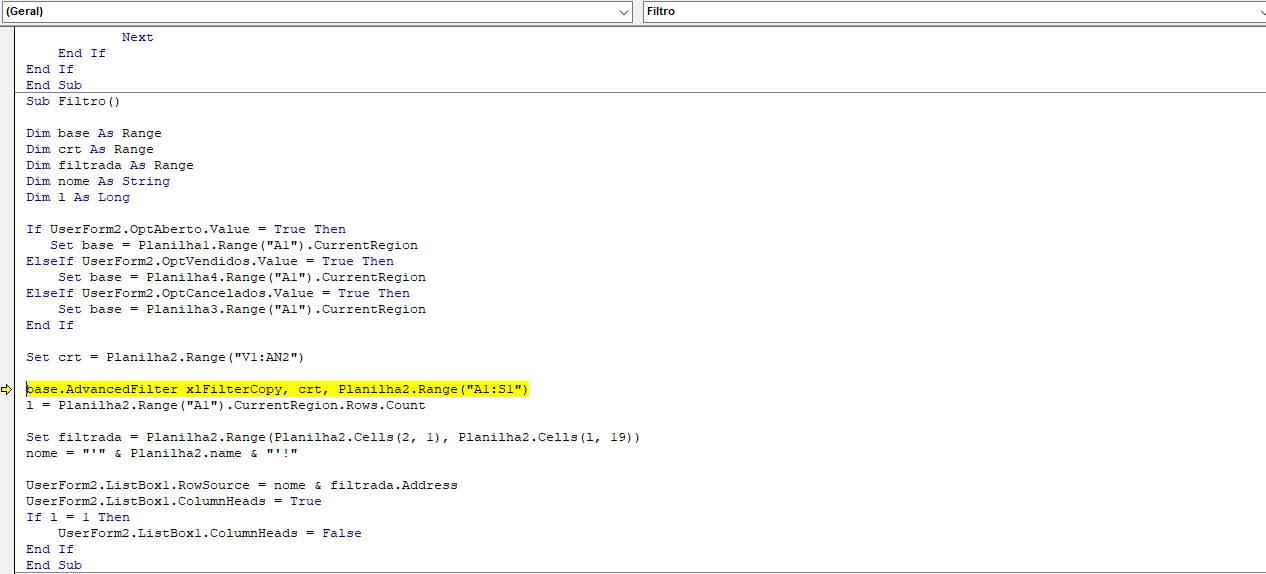Click the highlighted base.AdvancedFilter line

click(x=277, y=389)
